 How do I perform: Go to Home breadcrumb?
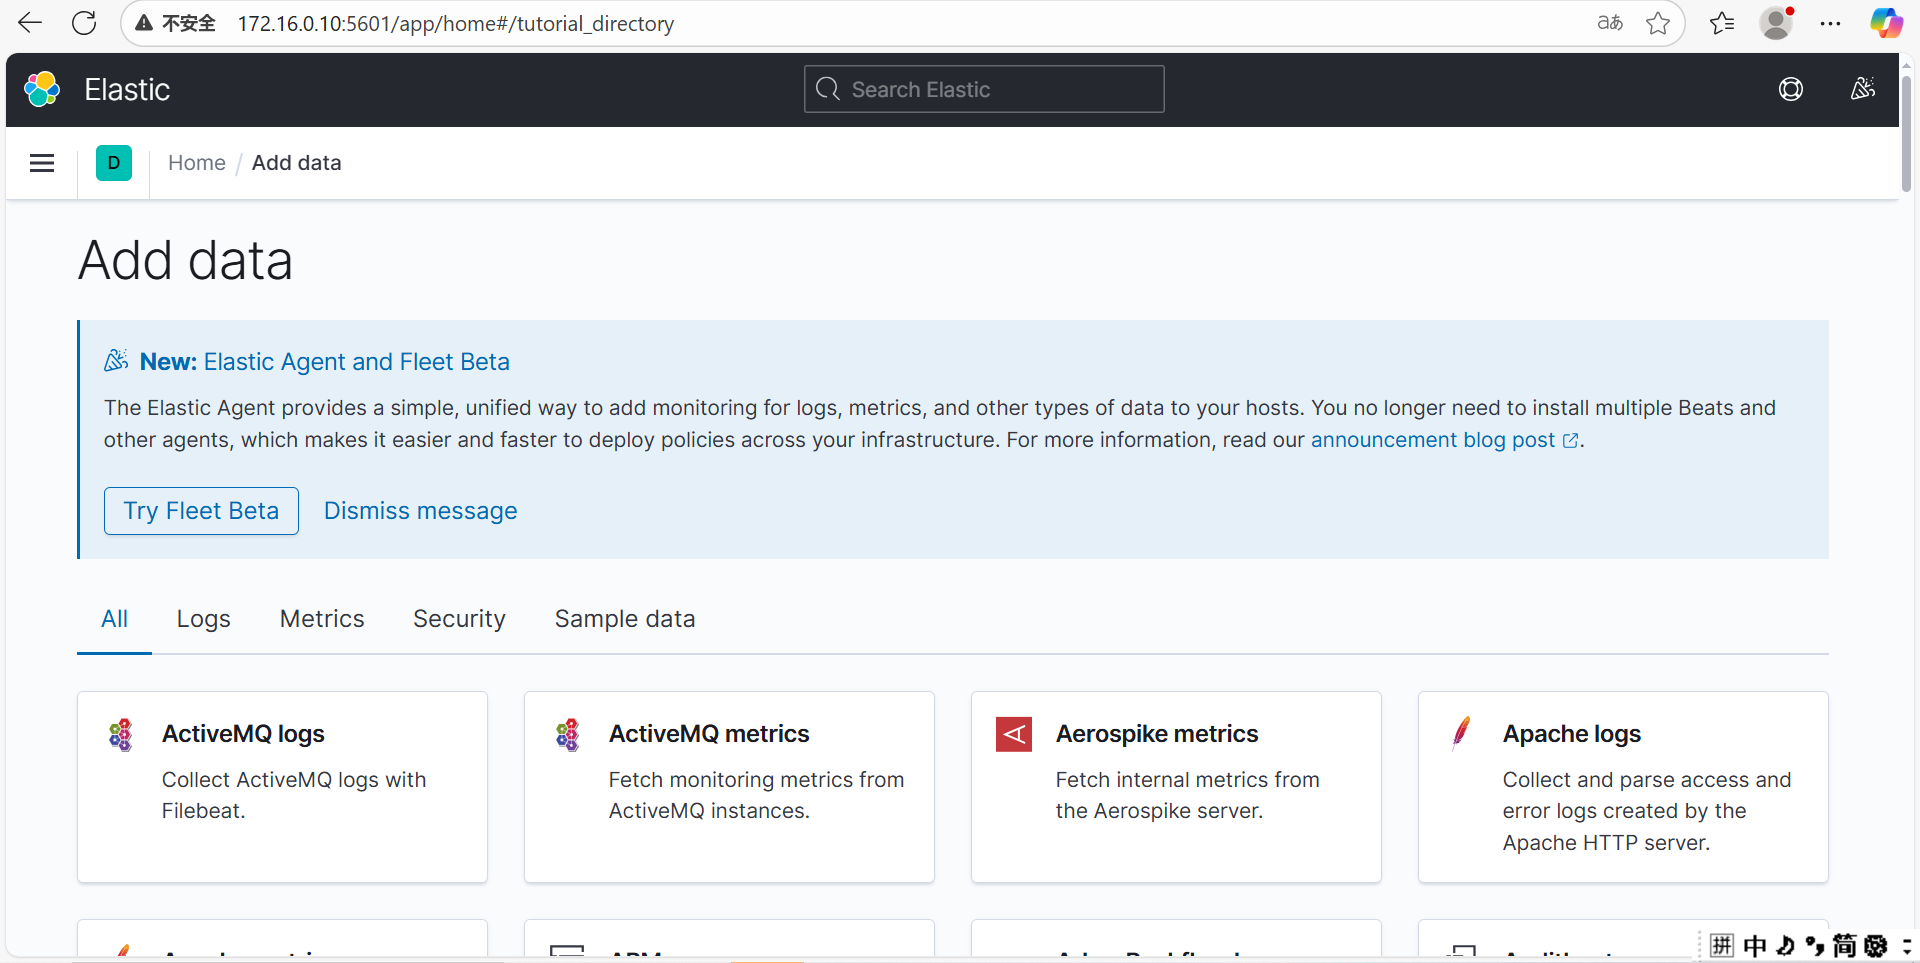(x=197, y=163)
